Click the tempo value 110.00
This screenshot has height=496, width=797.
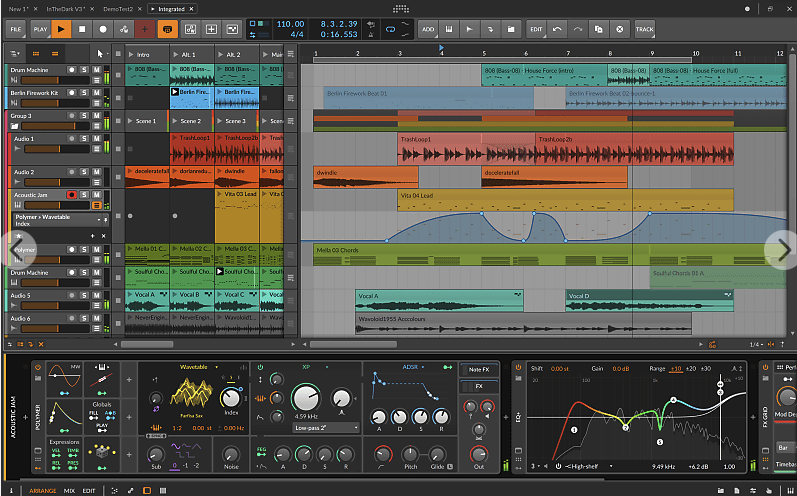pos(290,24)
